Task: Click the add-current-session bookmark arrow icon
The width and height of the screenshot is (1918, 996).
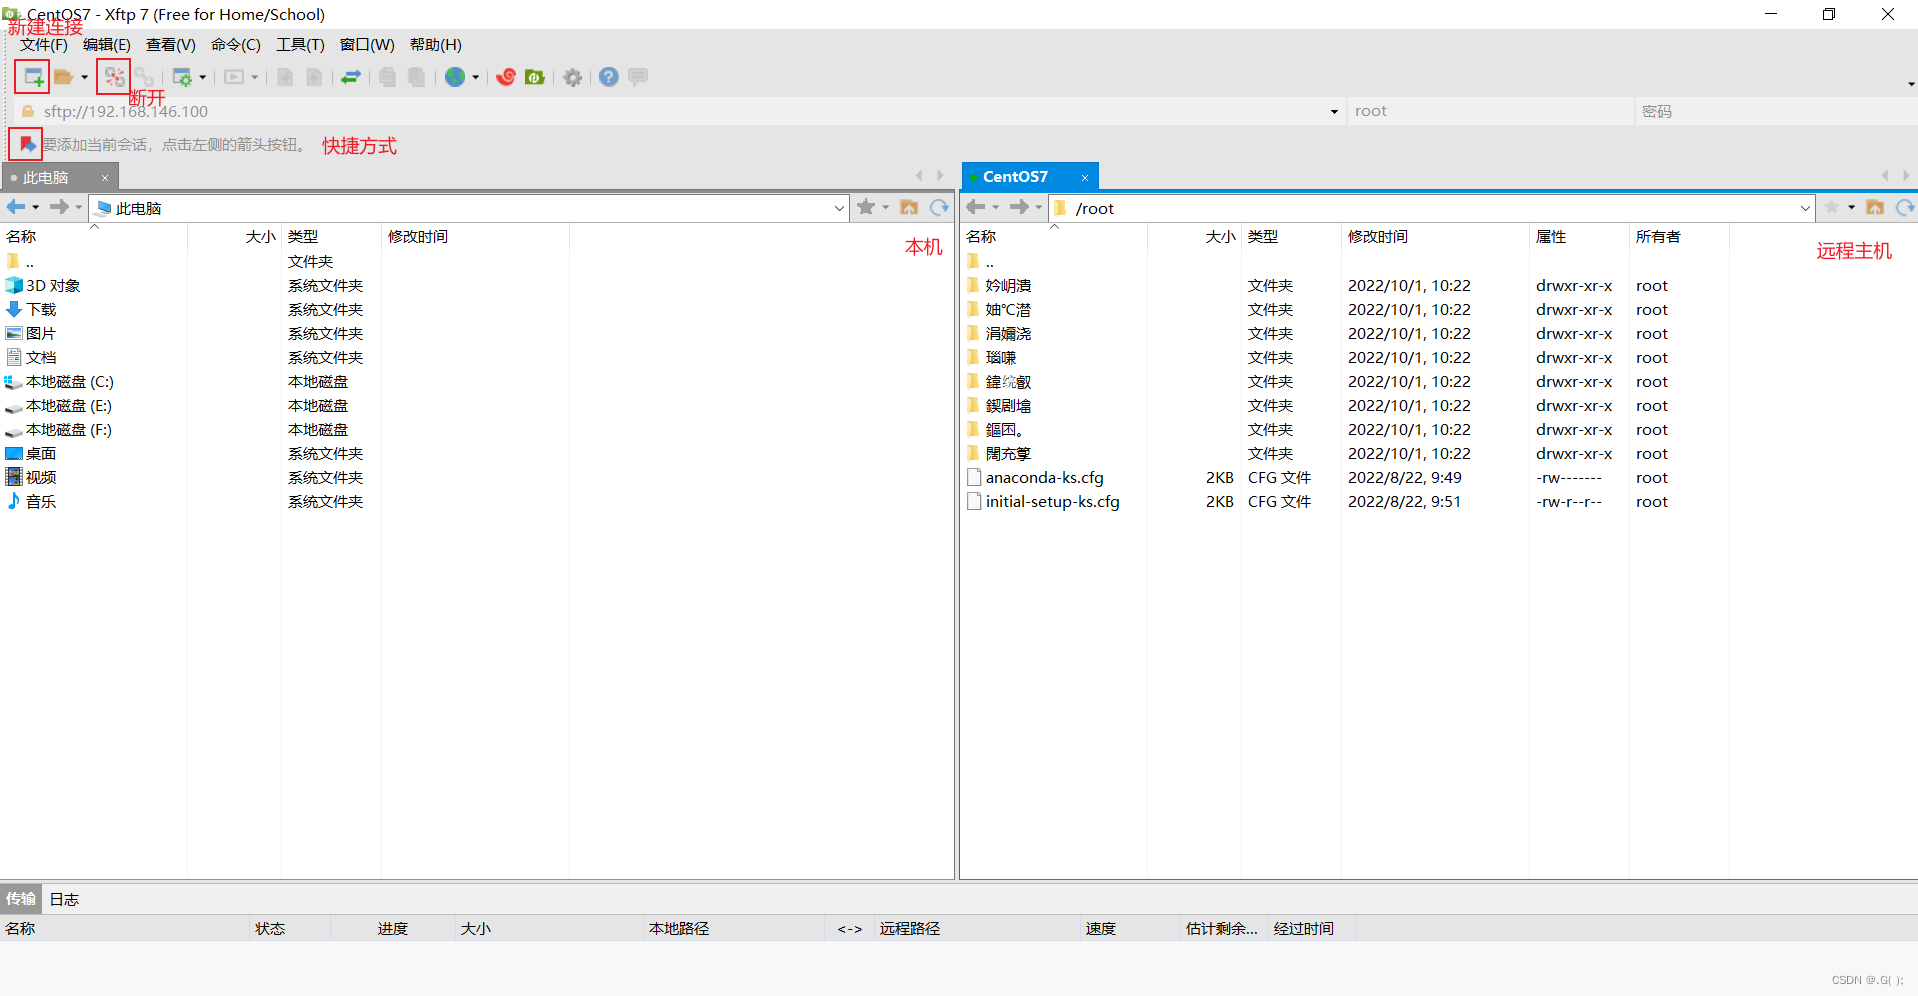Action: point(27,145)
